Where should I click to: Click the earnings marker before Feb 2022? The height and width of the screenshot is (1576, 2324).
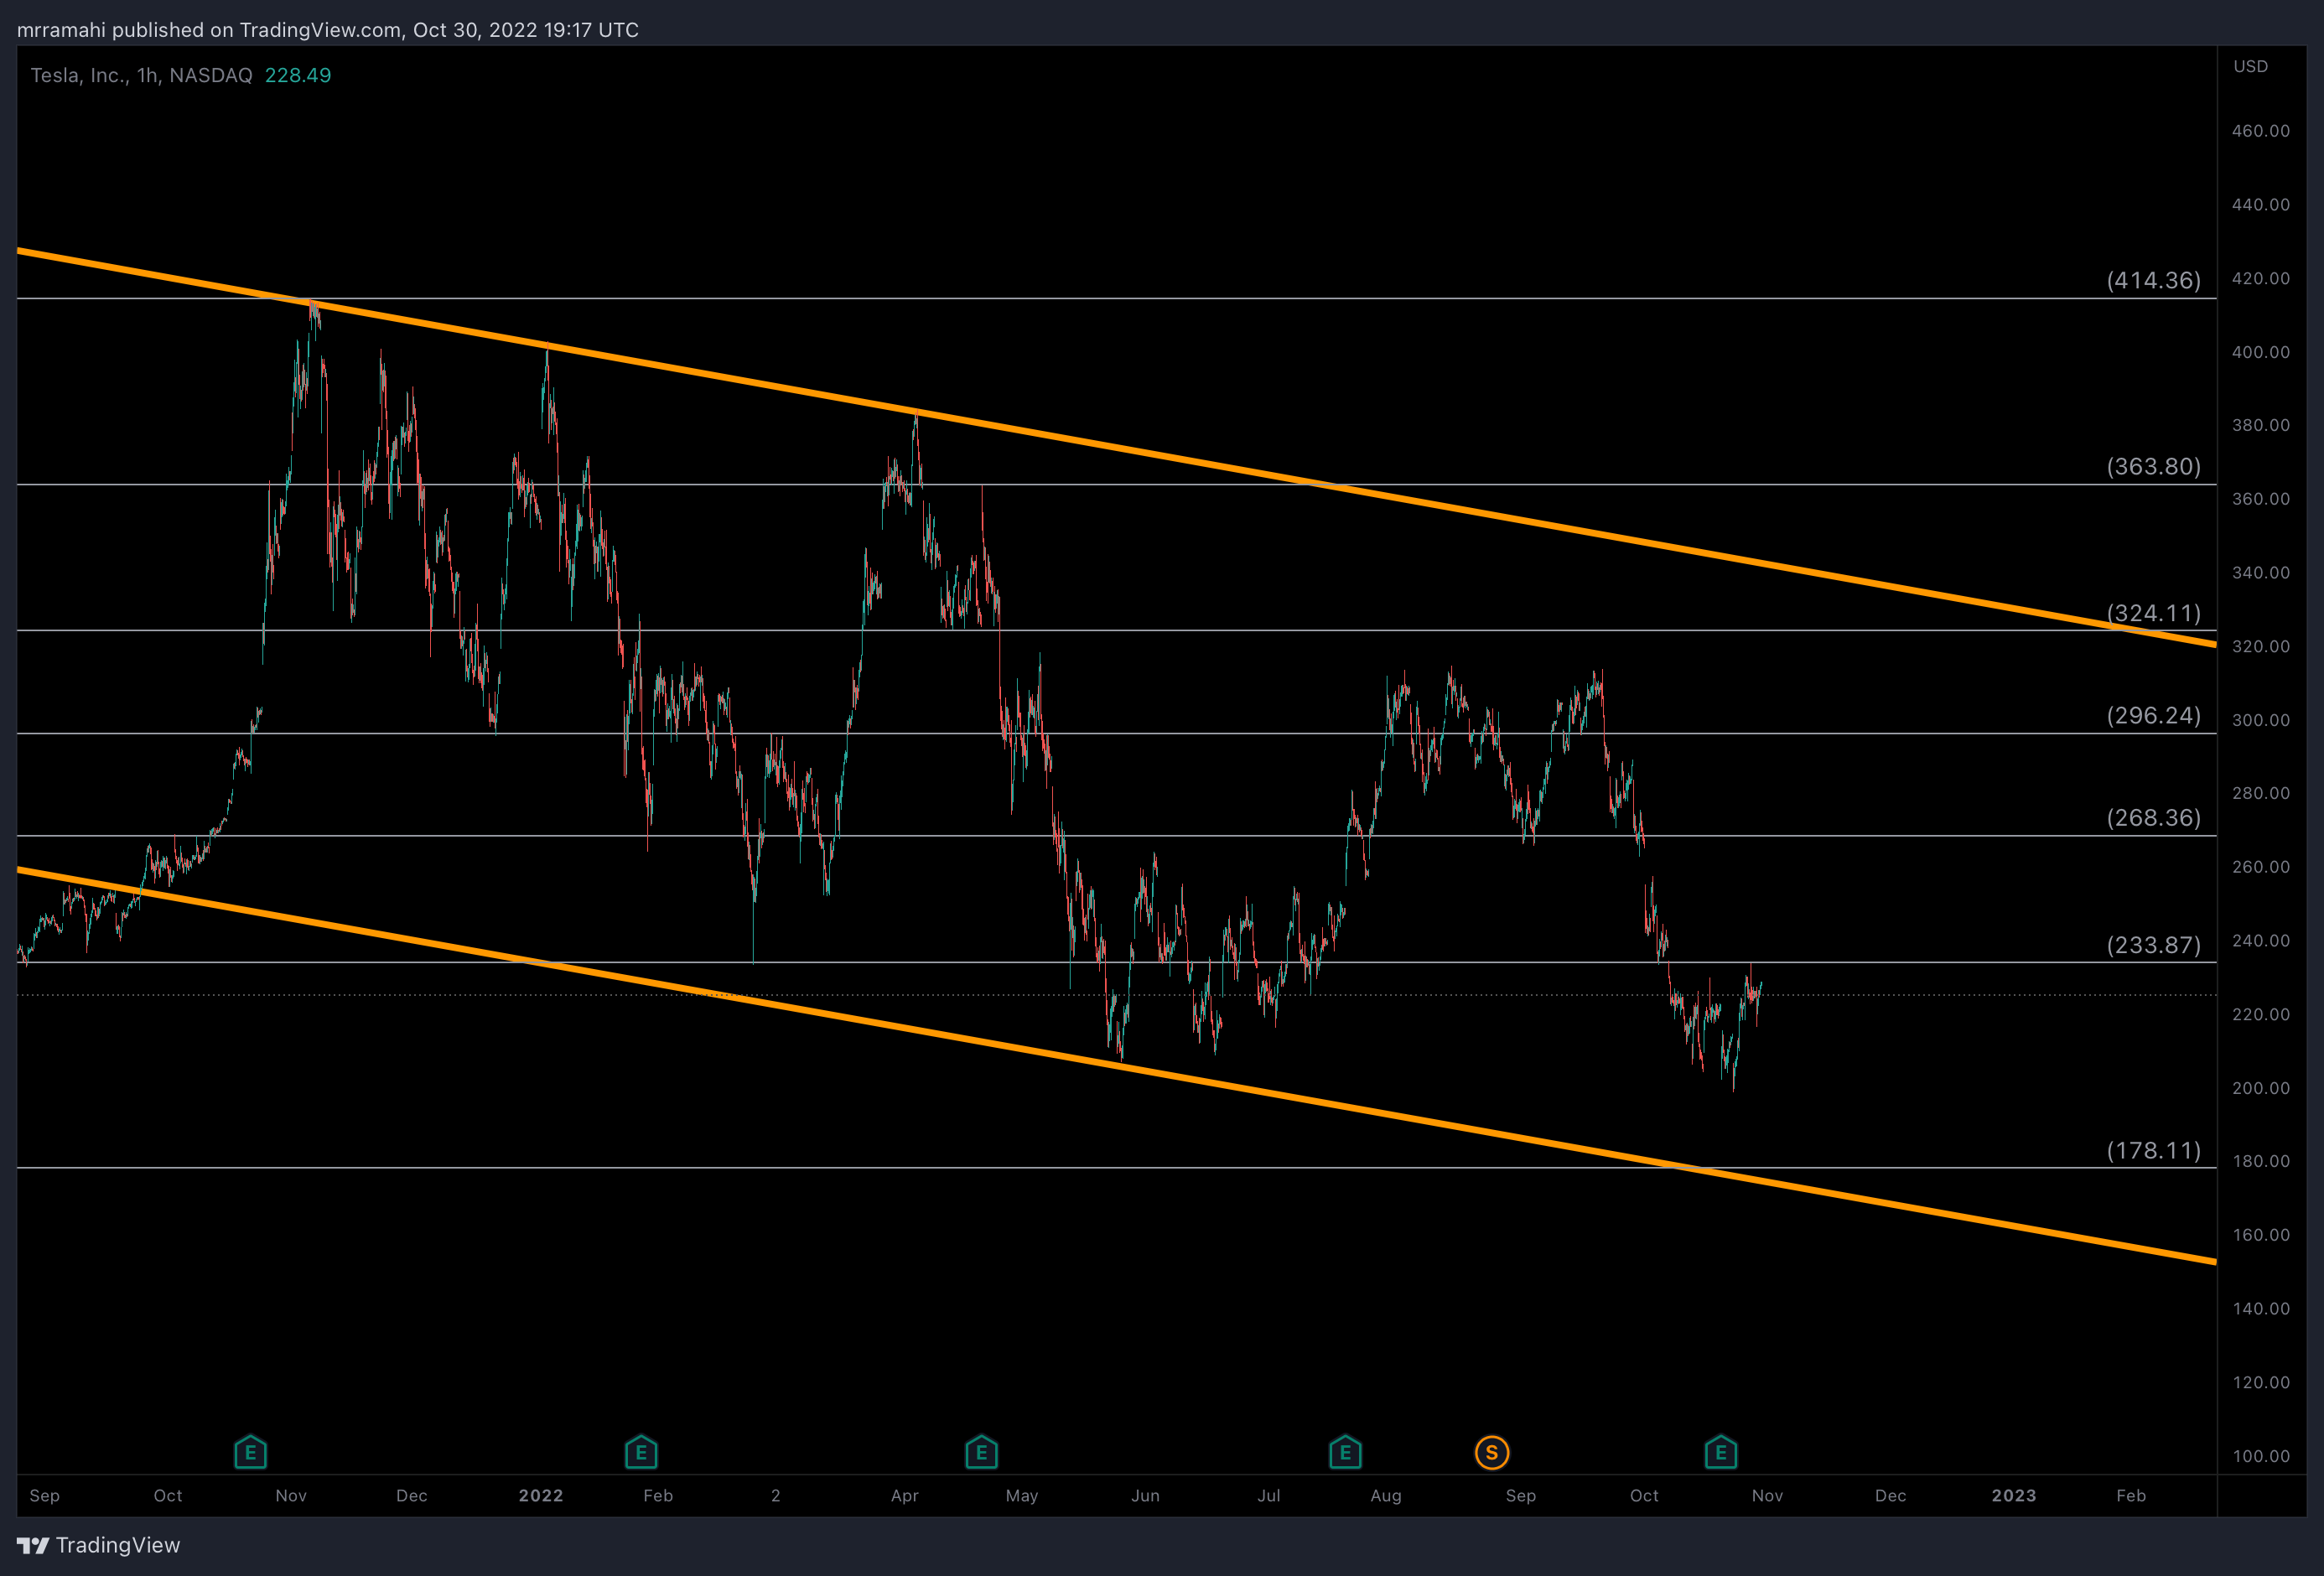tap(641, 1452)
